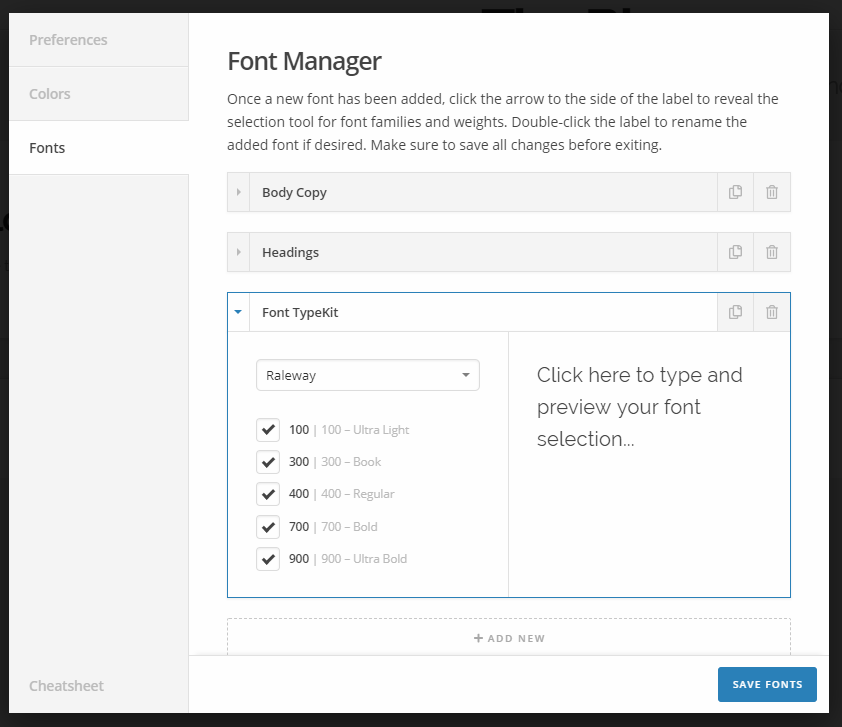Image resolution: width=842 pixels, height=727 pixels.
Task: Duplicate the Headings font
Action: pos(735,252)
